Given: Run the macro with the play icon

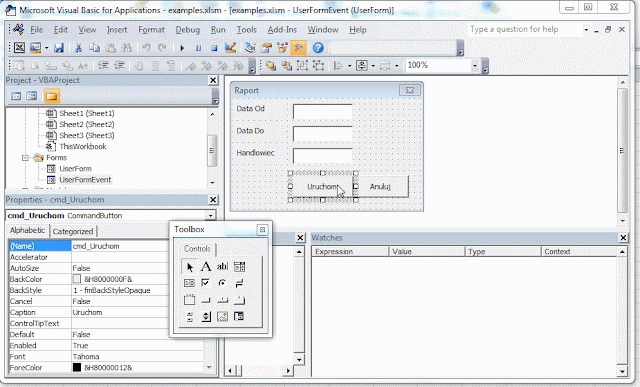Looking at the screenshot, I should tap(182, 48).
